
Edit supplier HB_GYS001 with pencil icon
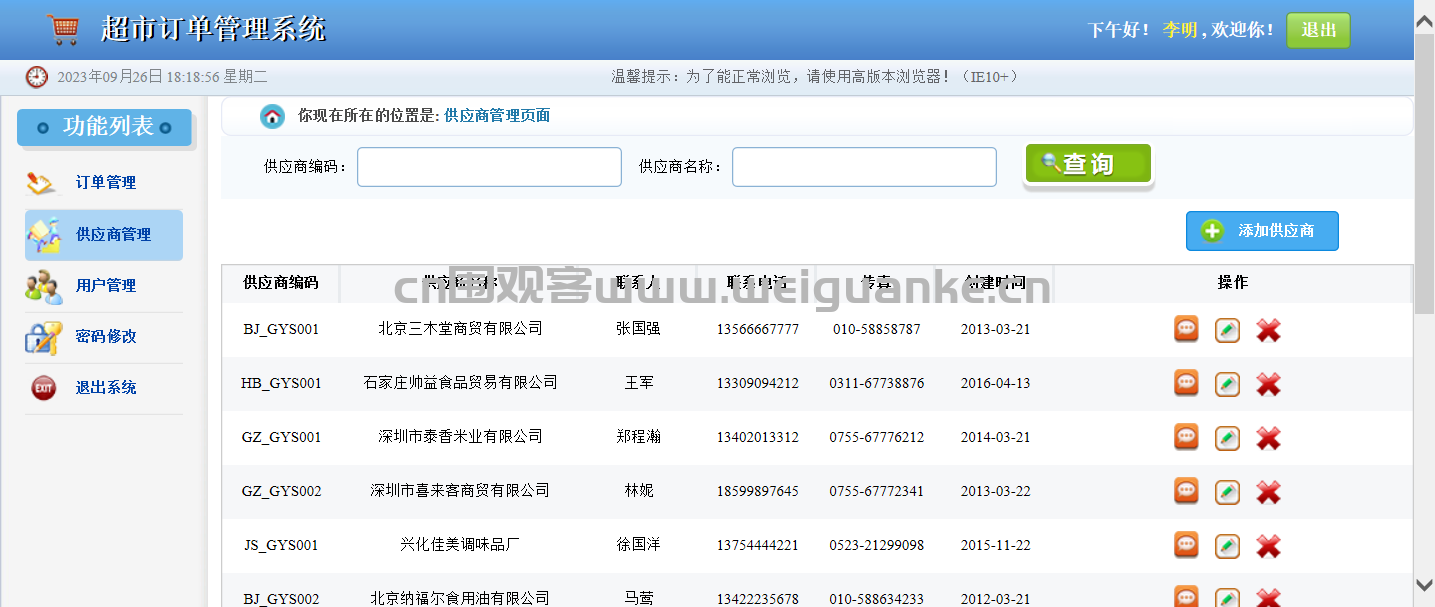(x=1227, y=384)
